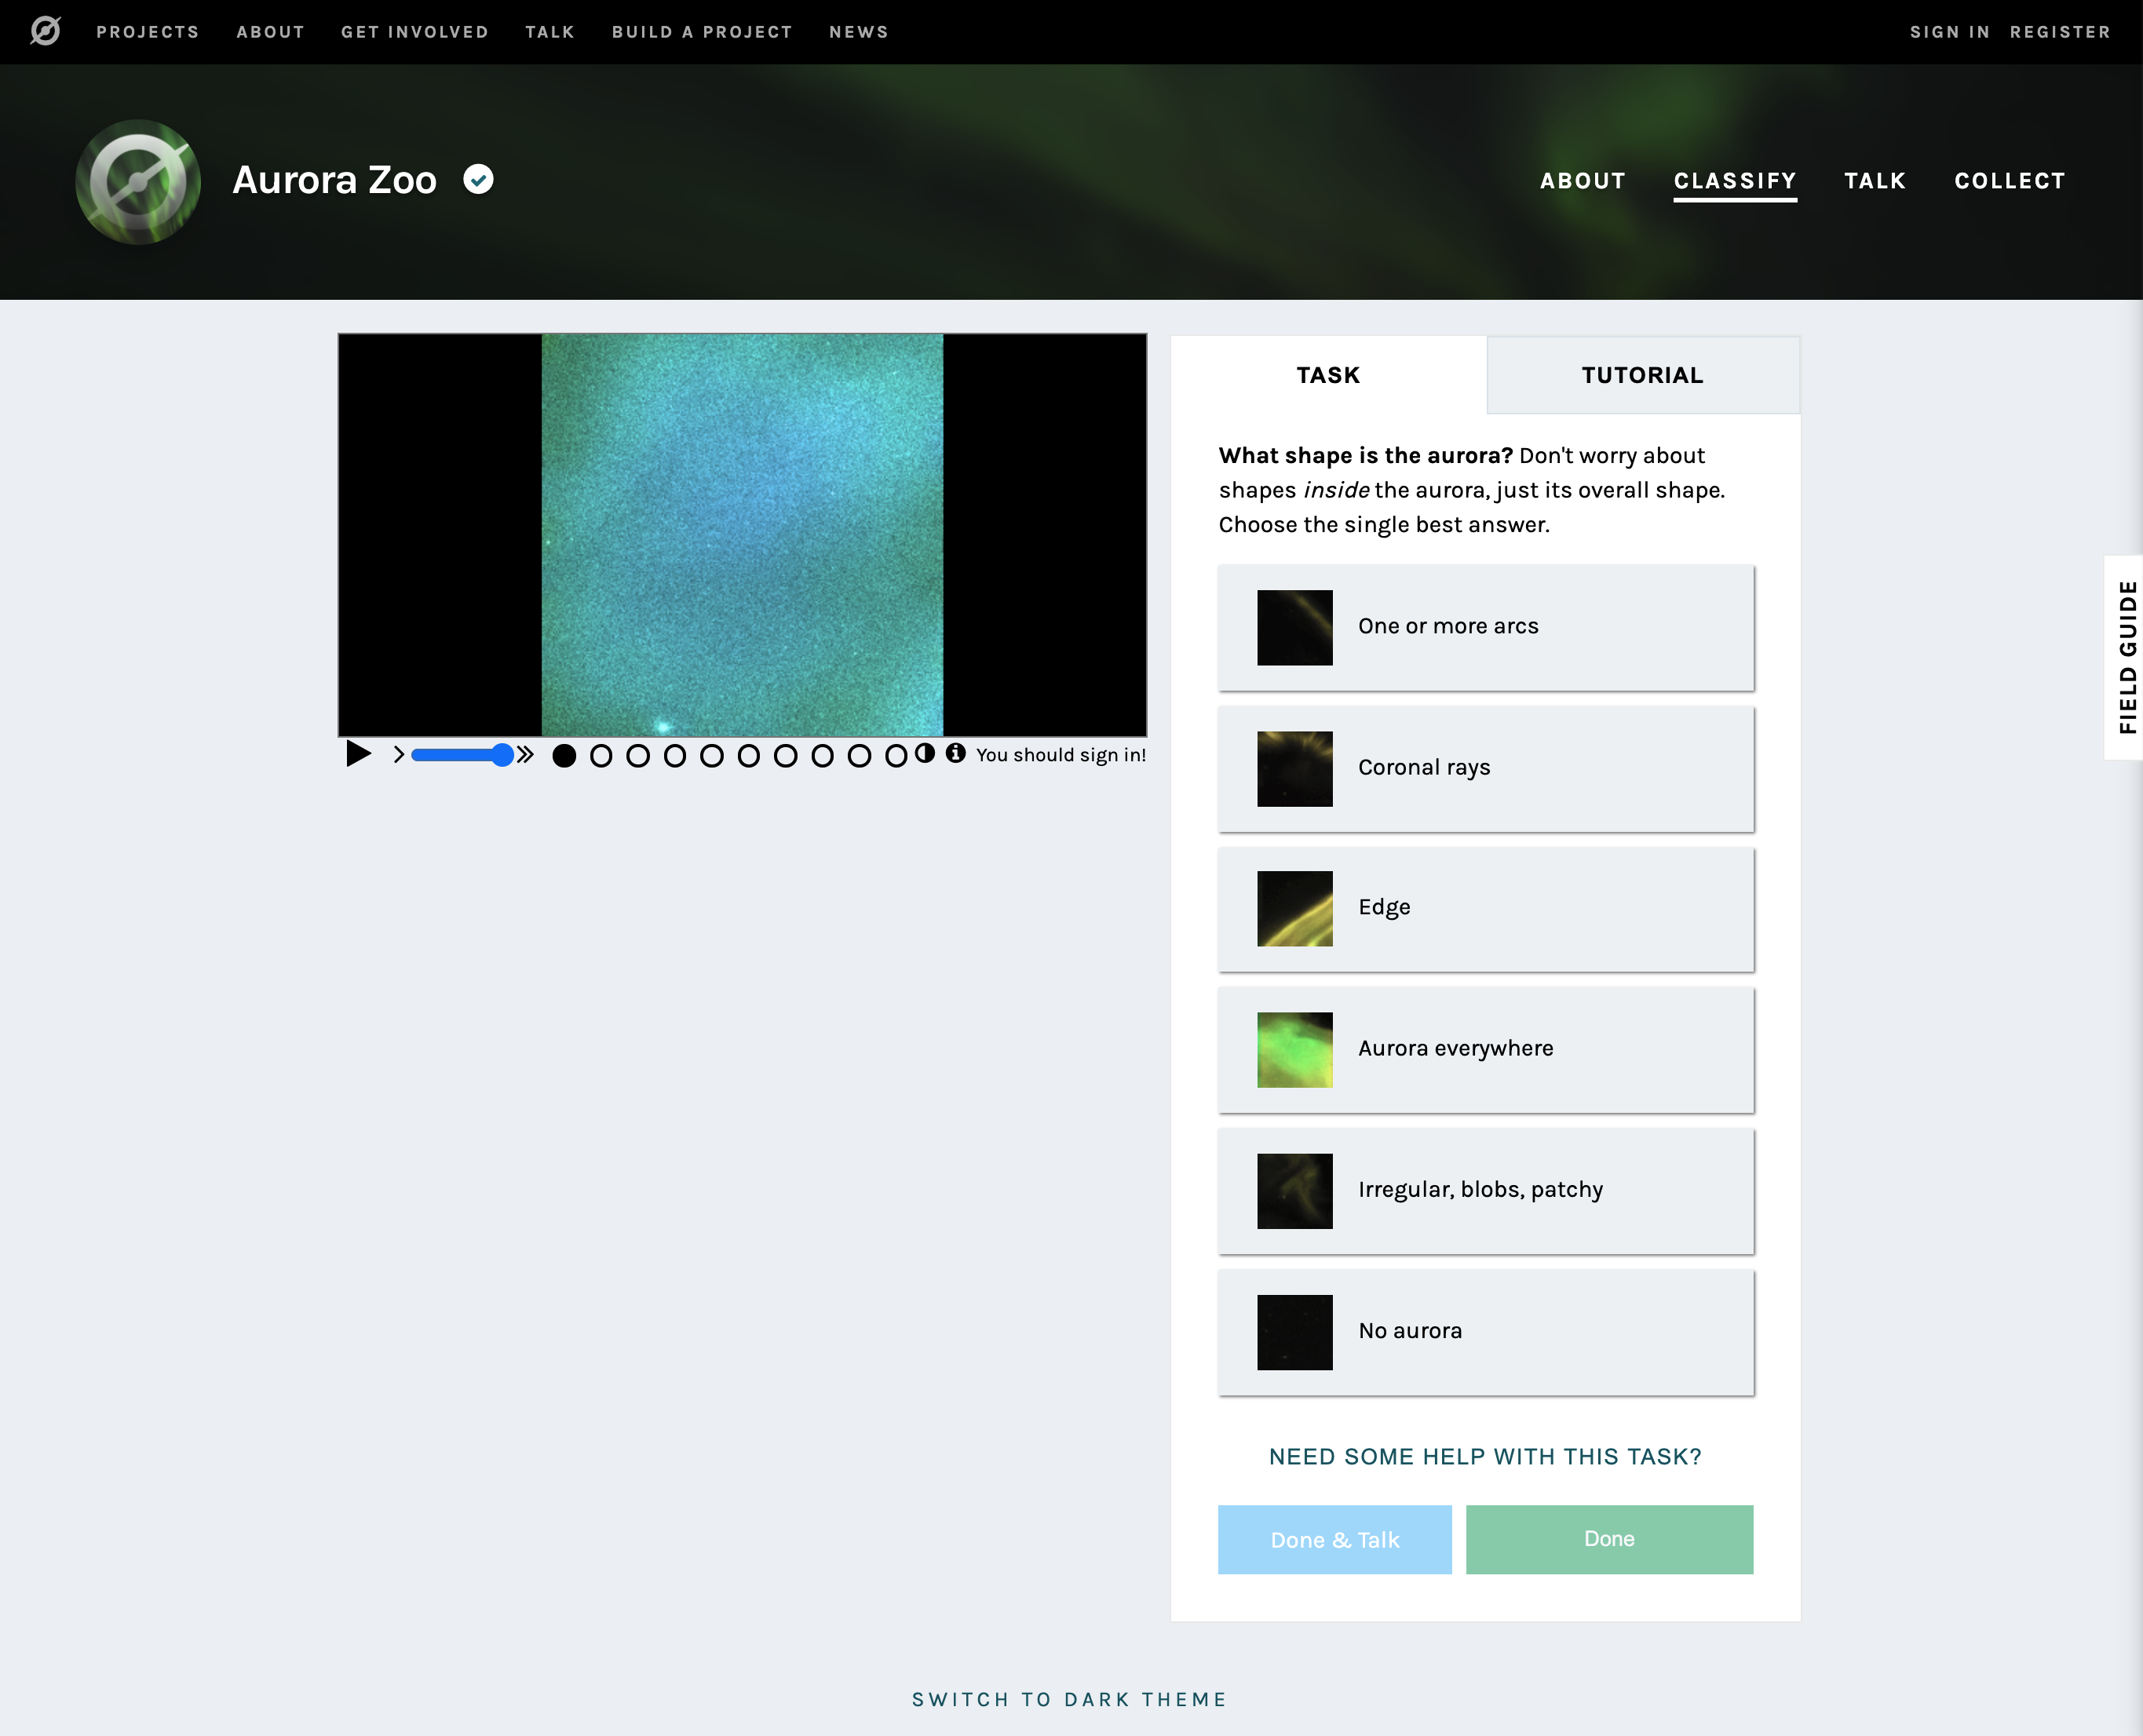Open the FIELD GUIDE side tab
2143x1736 pixels.
pos(2125,657)
